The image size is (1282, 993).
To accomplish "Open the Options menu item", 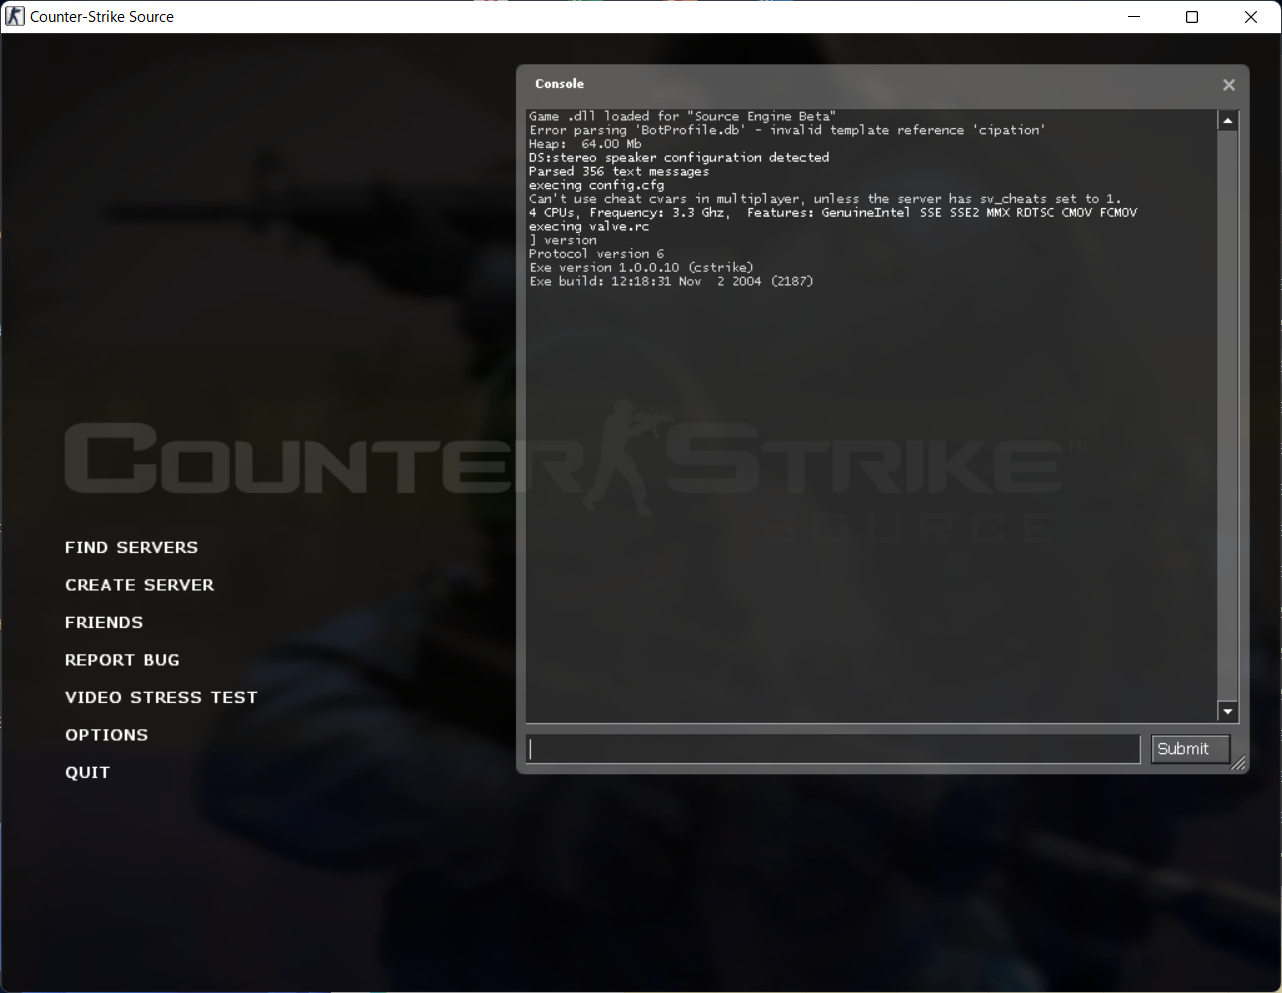I will point(106,735).
